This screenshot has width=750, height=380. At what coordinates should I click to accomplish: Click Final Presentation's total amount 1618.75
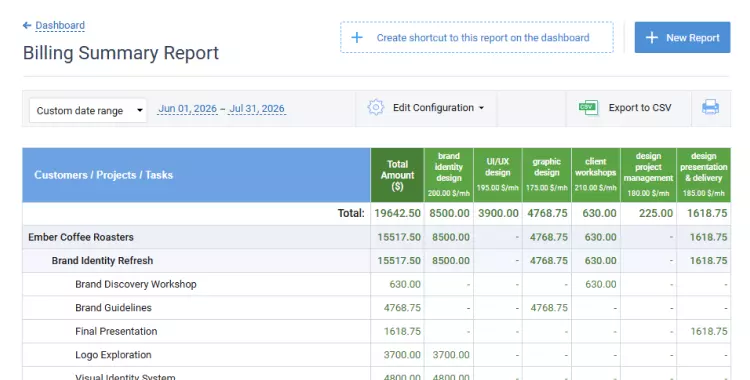click(x=402, y=331)
